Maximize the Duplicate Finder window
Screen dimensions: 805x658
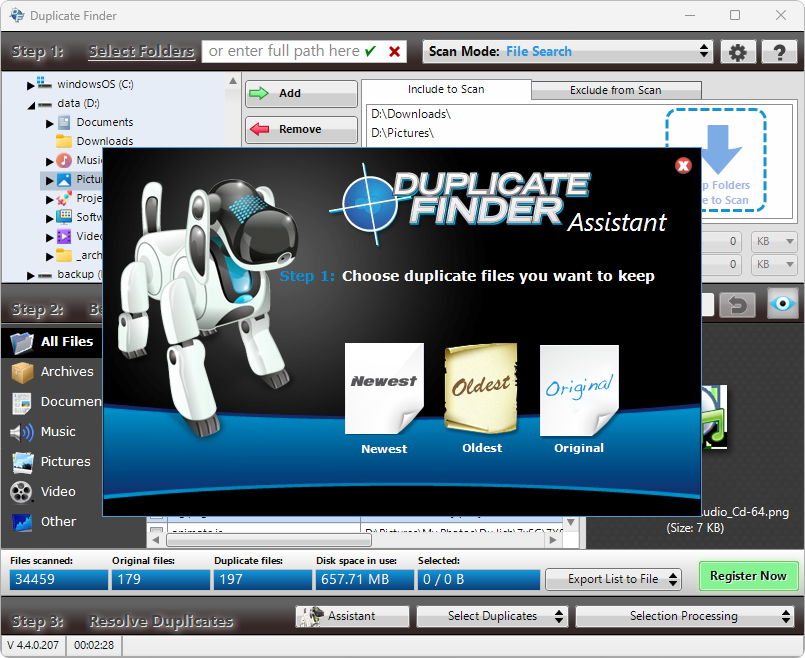click(735, 15)
